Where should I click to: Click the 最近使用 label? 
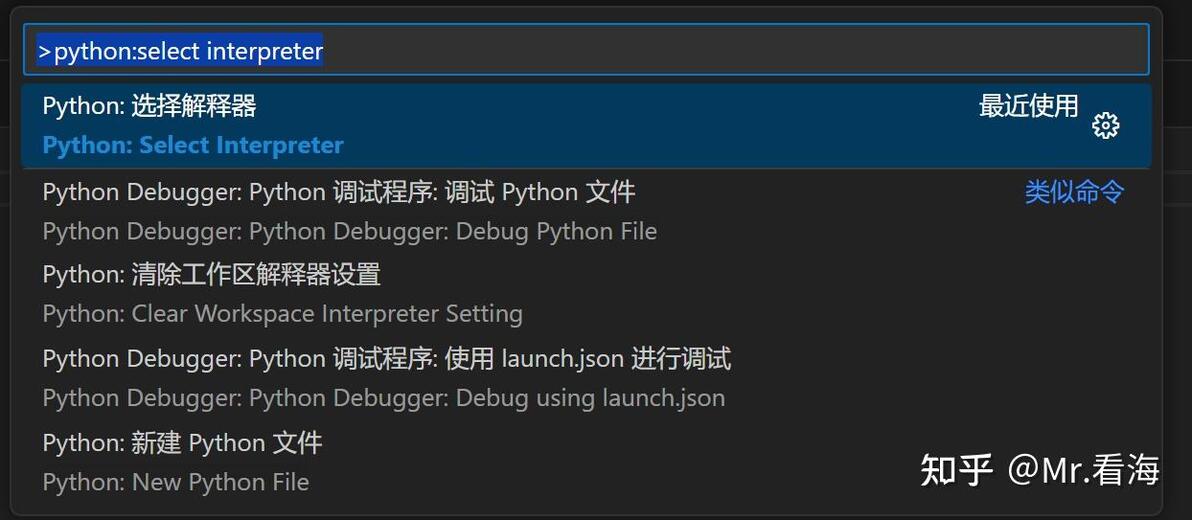tap(1029, 106)
